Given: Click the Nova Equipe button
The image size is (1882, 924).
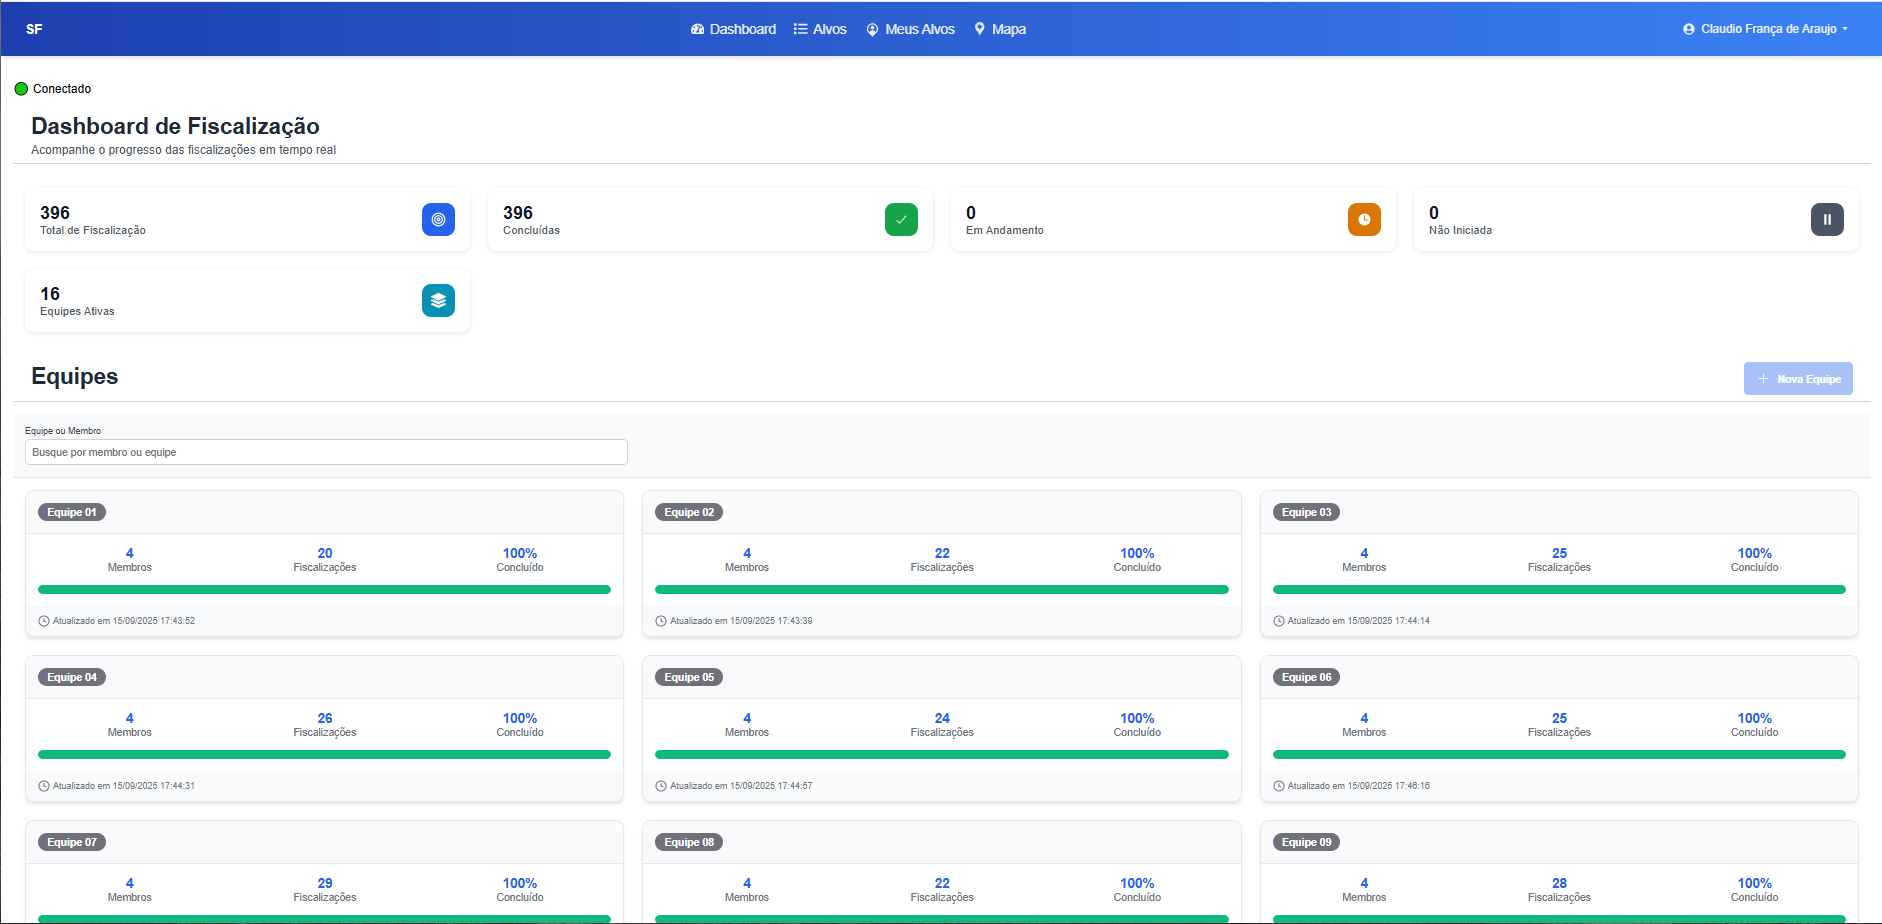Looking at the screenshot, I should point(1798,379).
